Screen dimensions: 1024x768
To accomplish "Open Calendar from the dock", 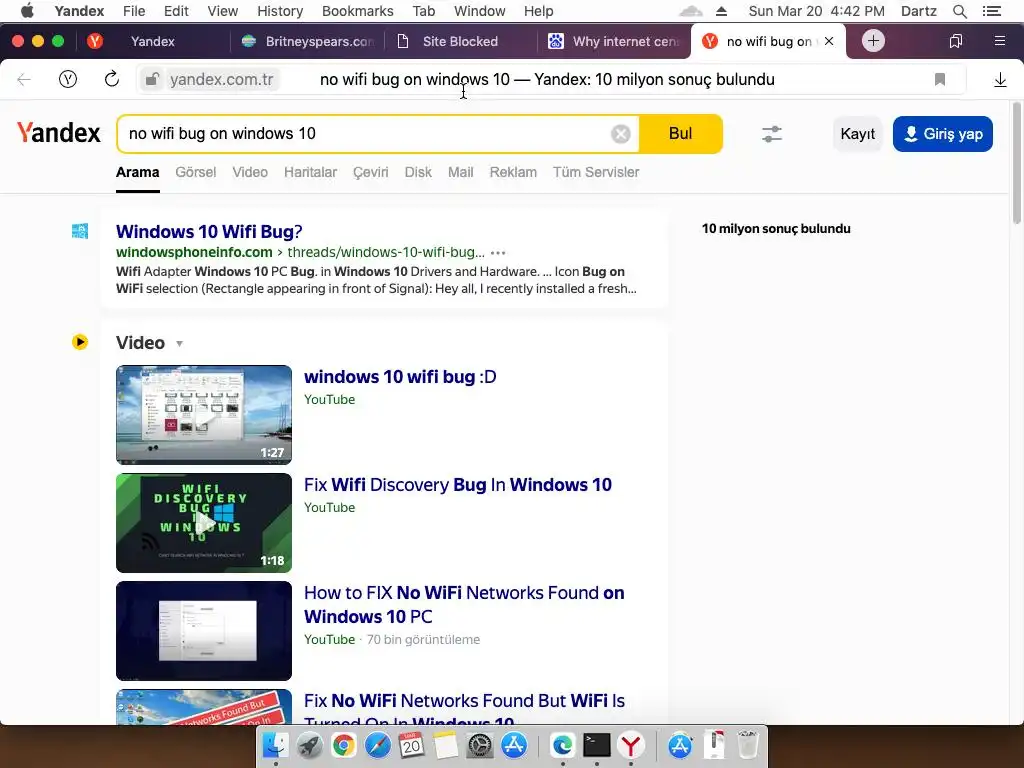I will pyautogui.click(x=411, y=745).
